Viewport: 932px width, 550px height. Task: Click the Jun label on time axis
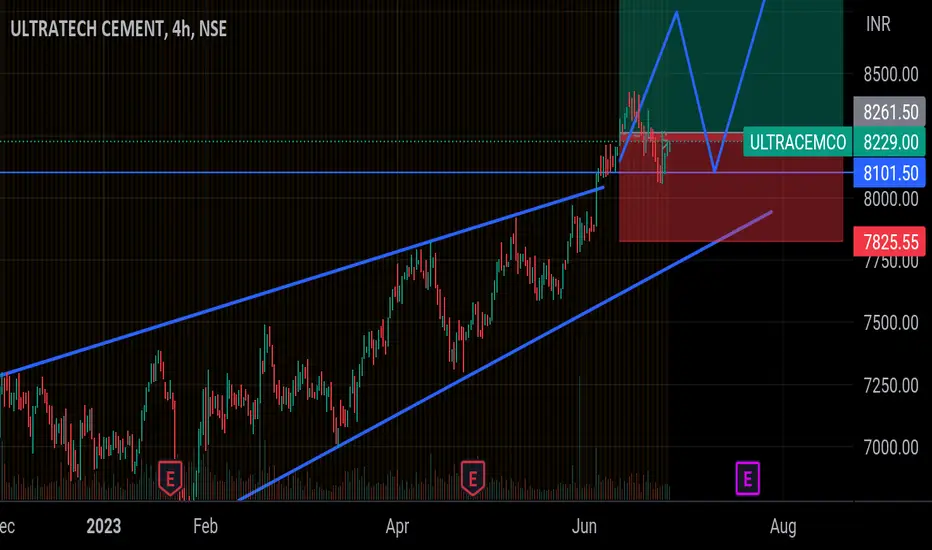coord(584,526)
